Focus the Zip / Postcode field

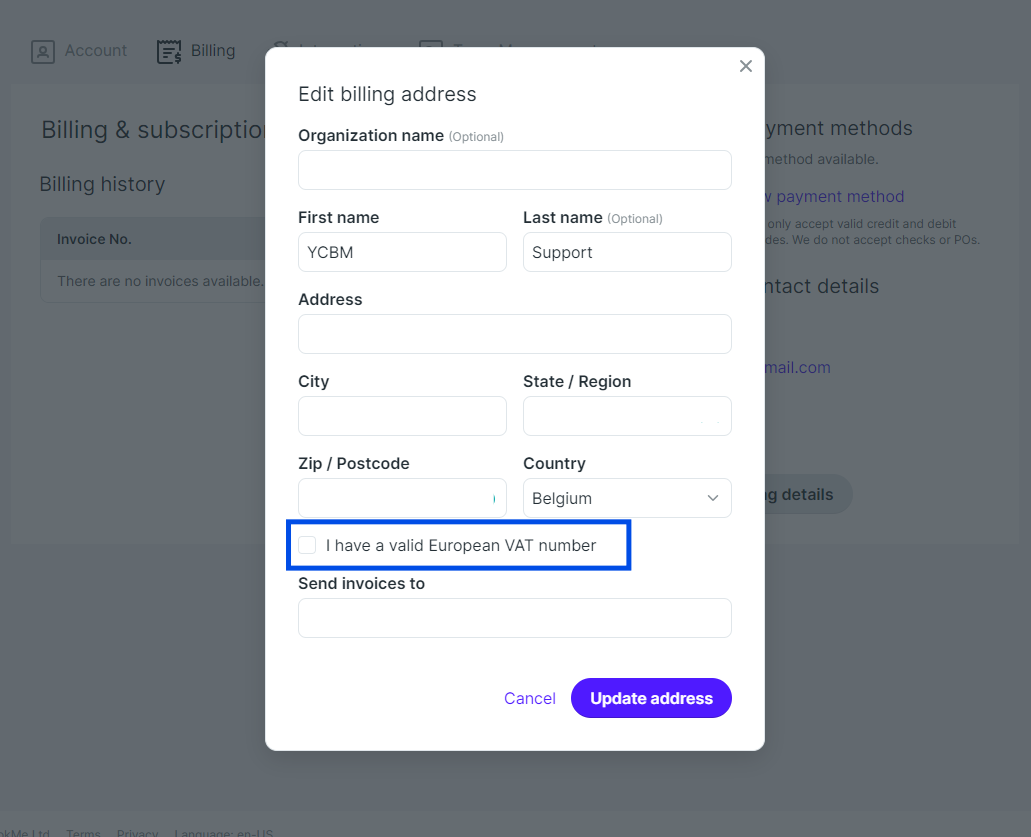[402, 498]
